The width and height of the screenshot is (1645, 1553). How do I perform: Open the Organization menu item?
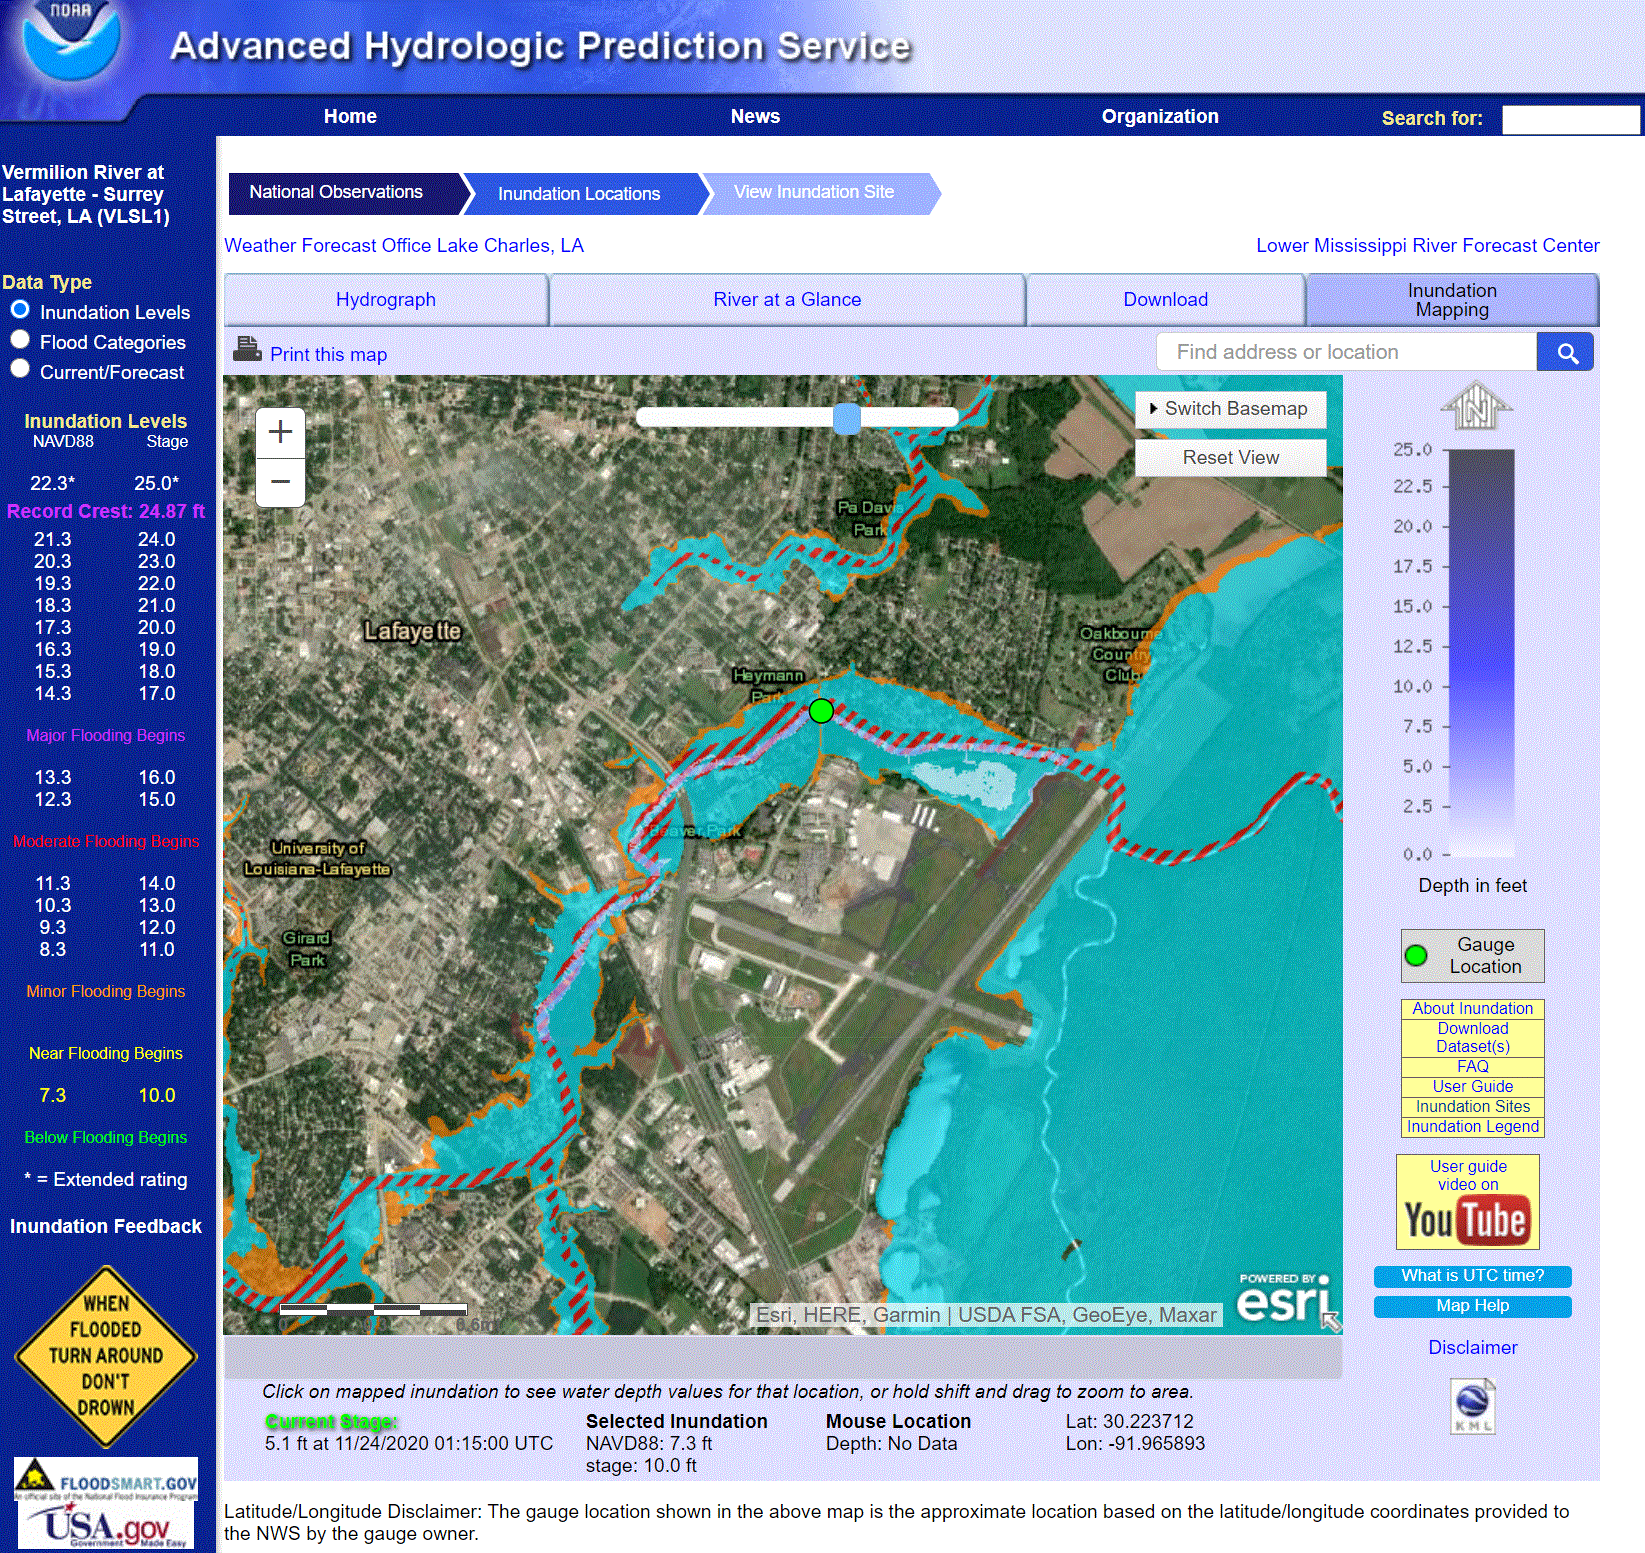(x=1160, y=116)
